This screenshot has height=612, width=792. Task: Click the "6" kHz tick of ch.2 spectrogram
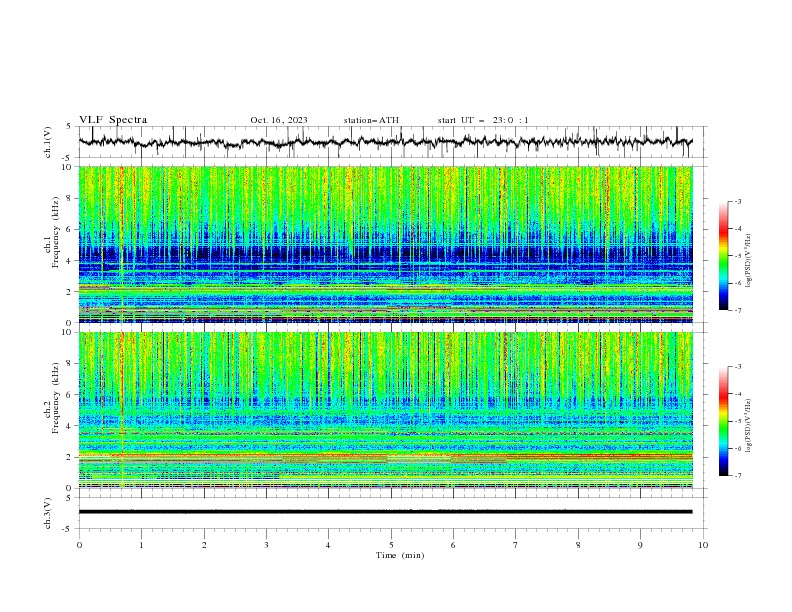pyautogui.click(x=69, y=395)
